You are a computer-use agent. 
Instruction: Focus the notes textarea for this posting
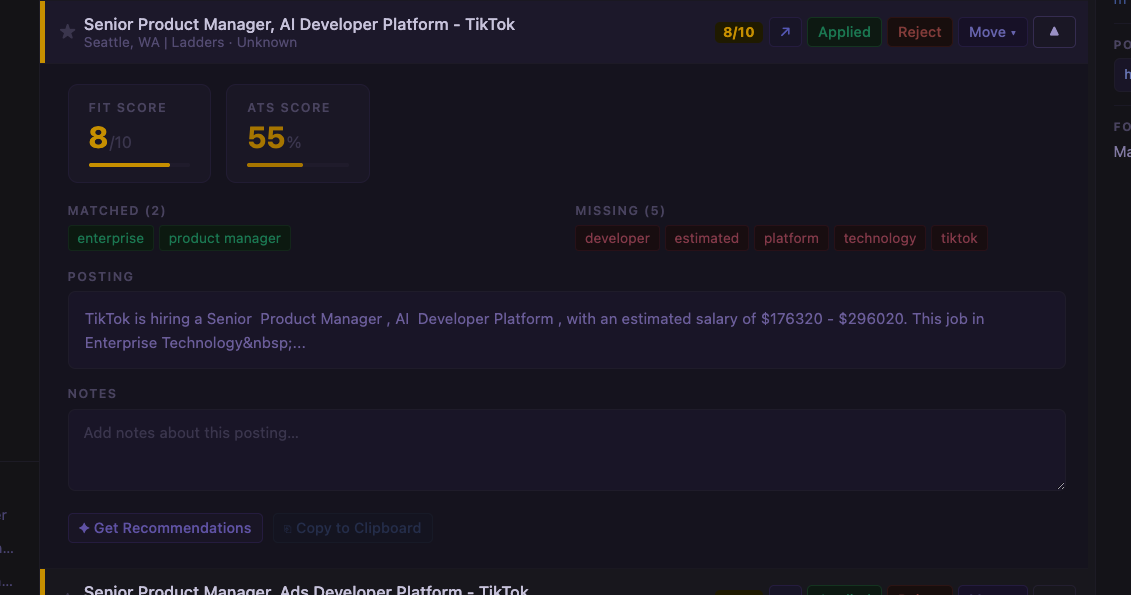pyautogui.click(x=566, y=450)
